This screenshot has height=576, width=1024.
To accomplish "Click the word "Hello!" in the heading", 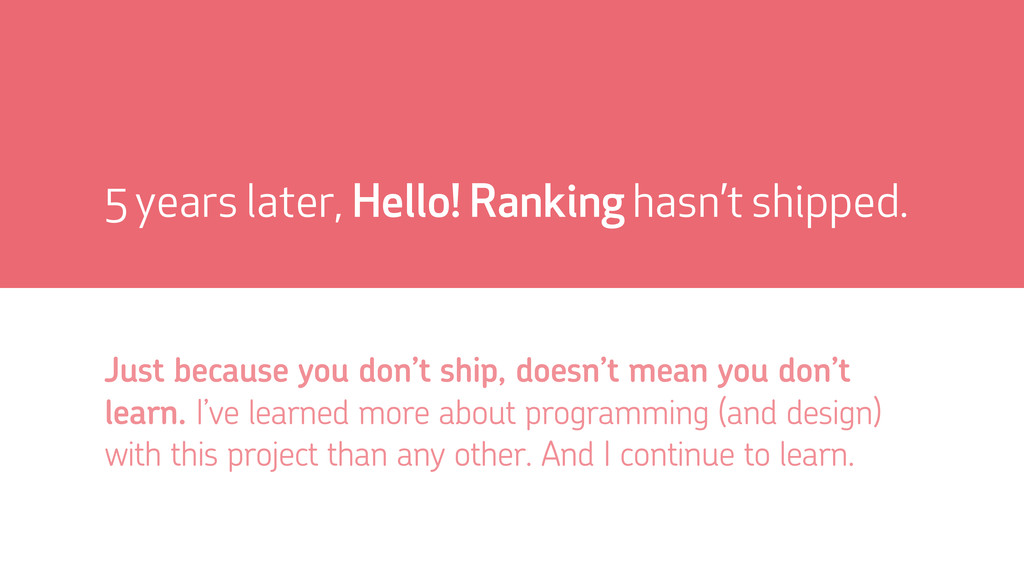I will pos(407,204).
